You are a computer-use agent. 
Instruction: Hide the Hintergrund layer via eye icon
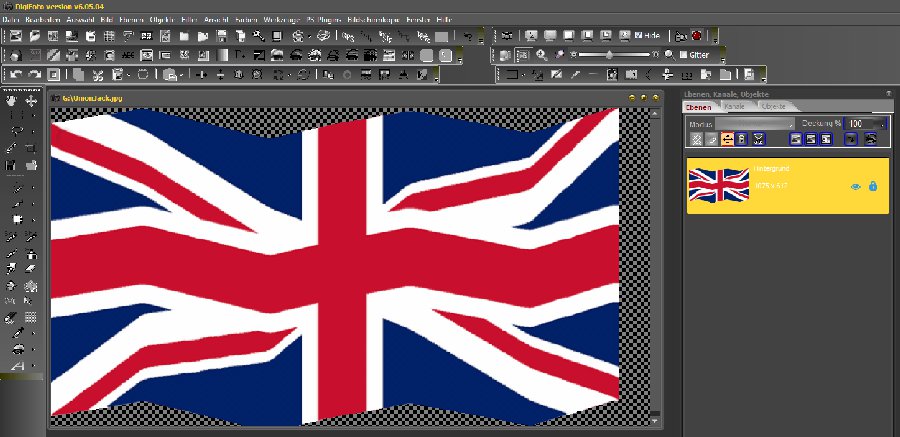855,186
